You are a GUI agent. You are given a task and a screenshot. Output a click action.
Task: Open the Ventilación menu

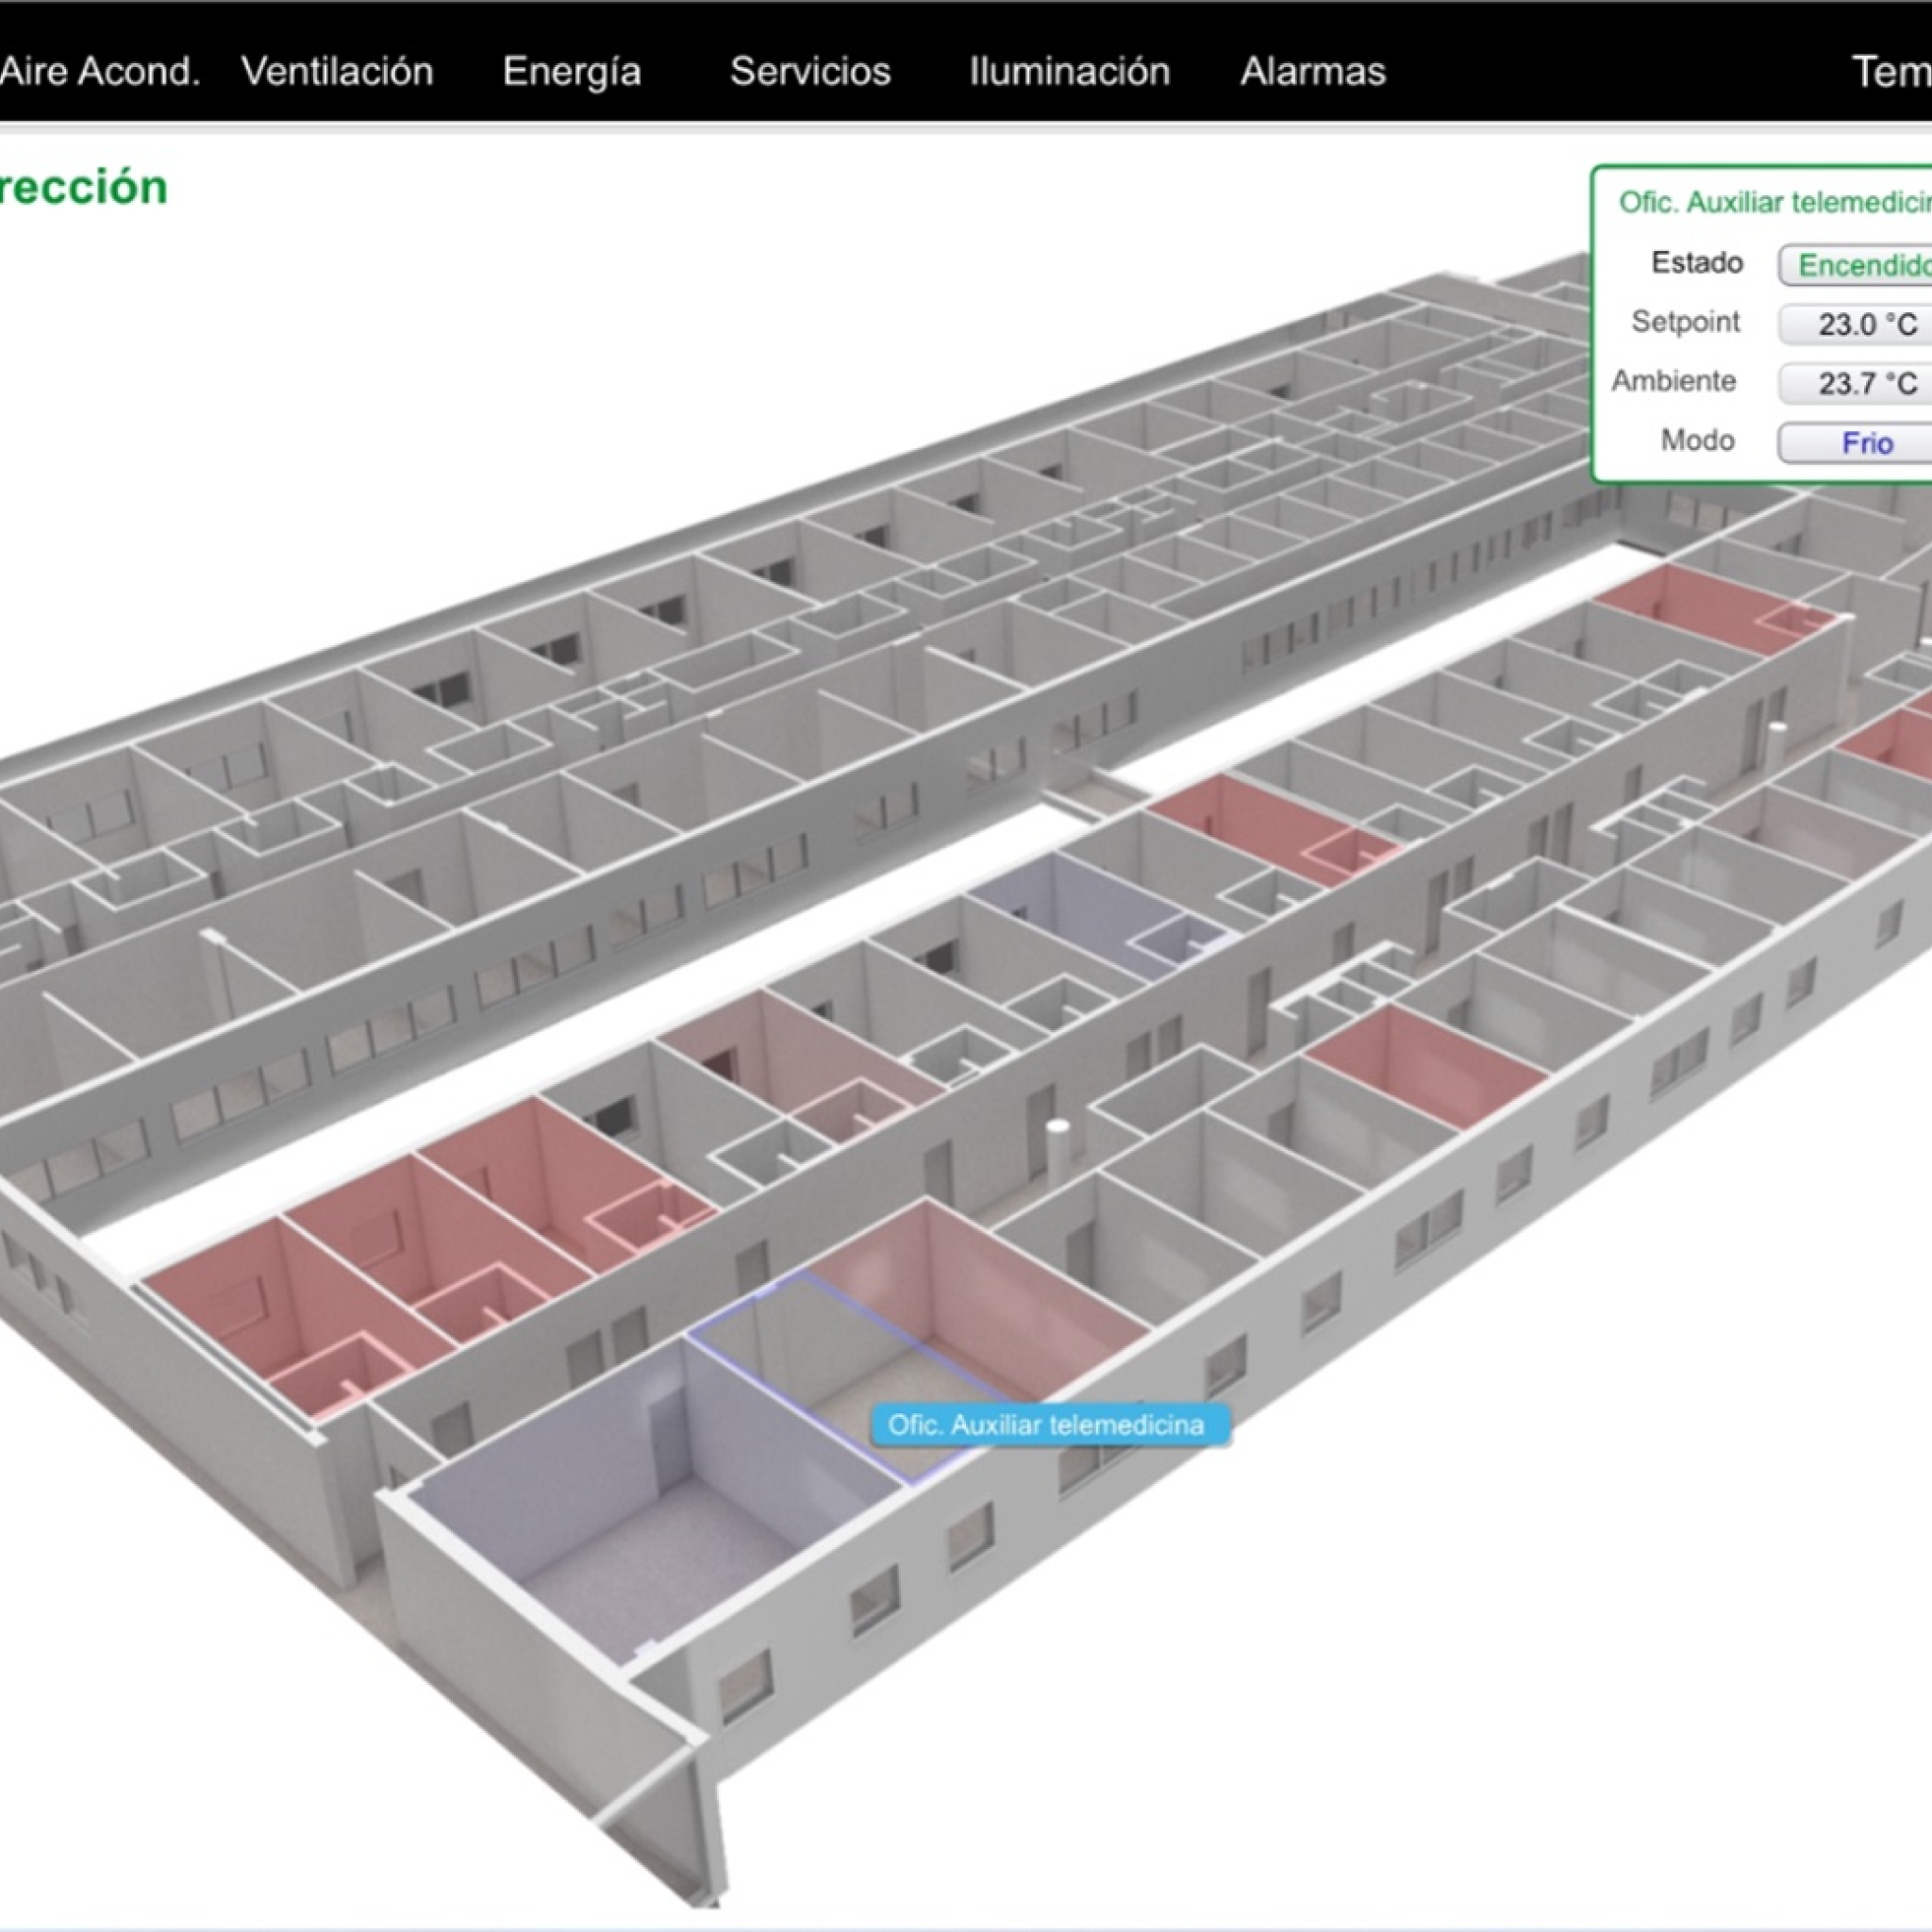point(337,72)
